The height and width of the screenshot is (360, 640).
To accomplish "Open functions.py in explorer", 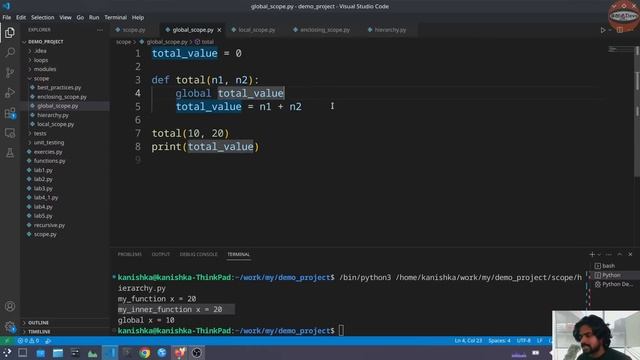I will (x=49, y=161).
